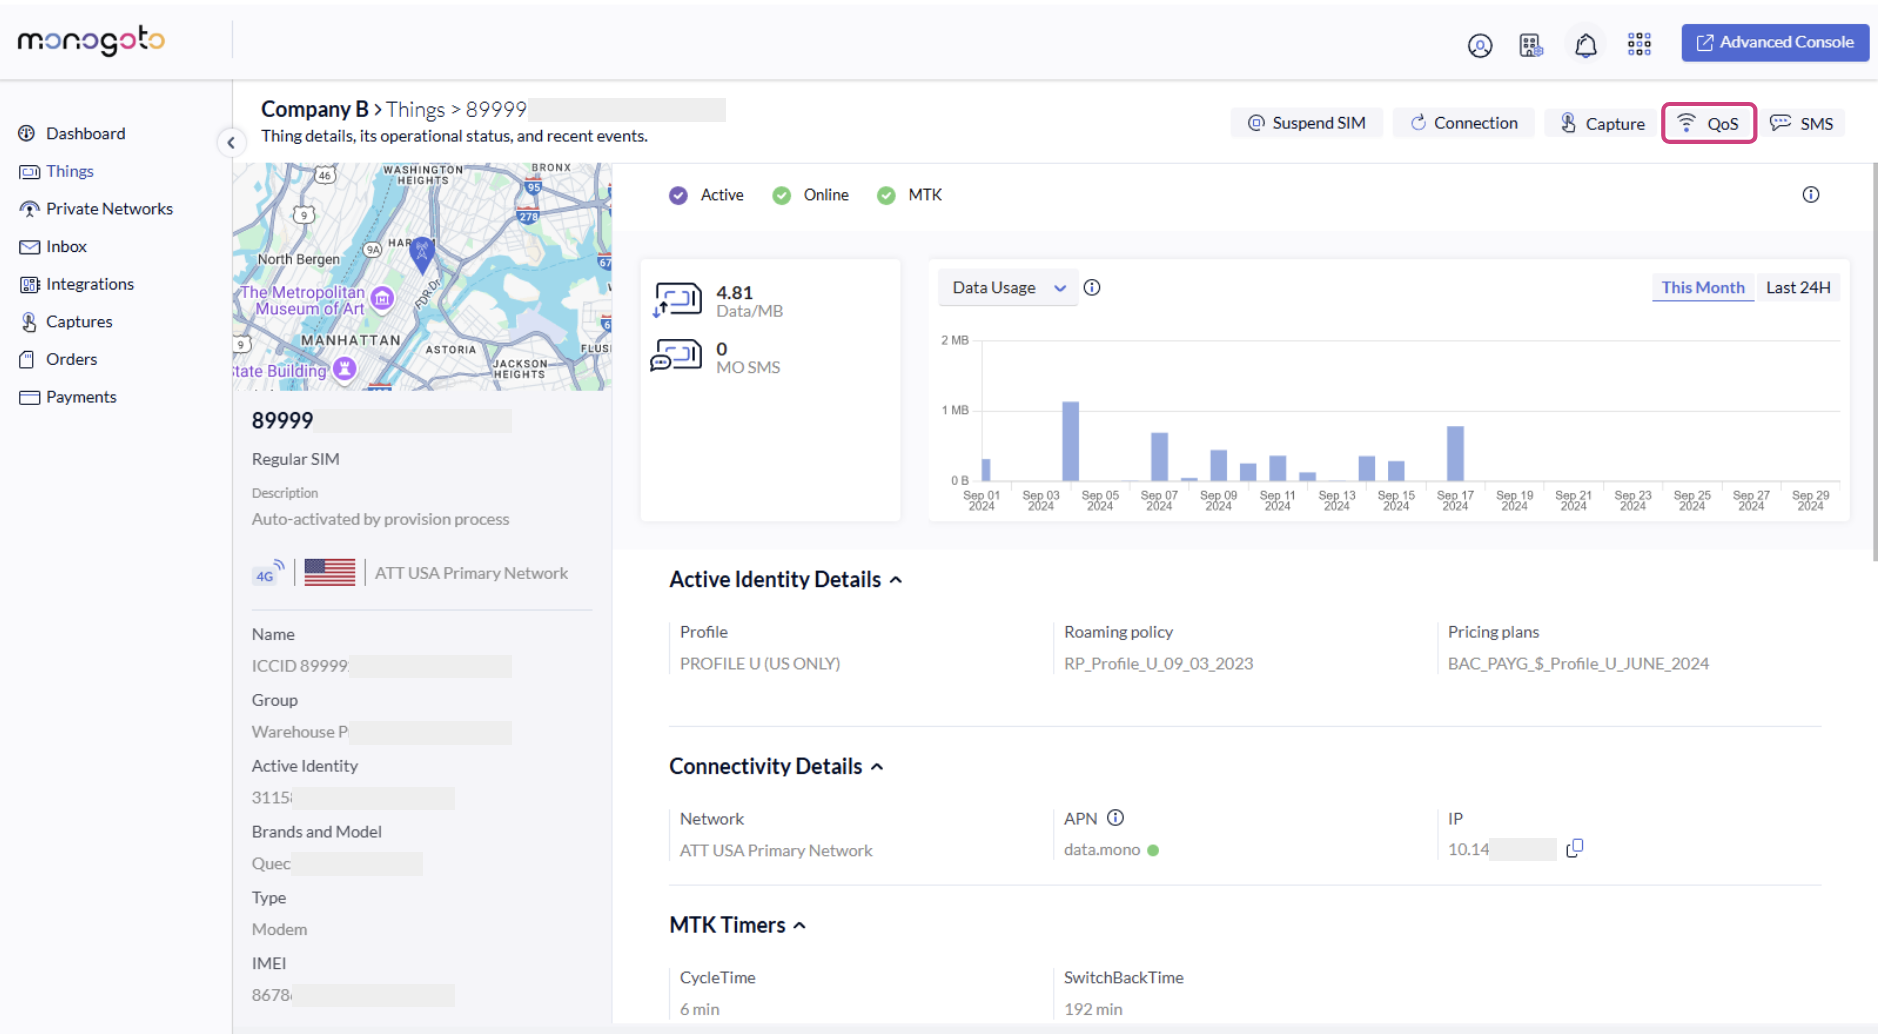Screen dimensions: 1878x1034
Task: Click the Suspend SIM button
Action: tap(1306, 123)
